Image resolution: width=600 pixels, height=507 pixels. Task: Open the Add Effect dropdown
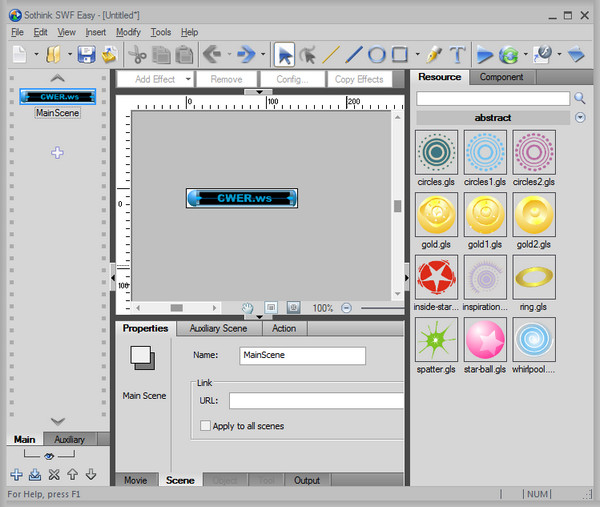tap(155, 79)
